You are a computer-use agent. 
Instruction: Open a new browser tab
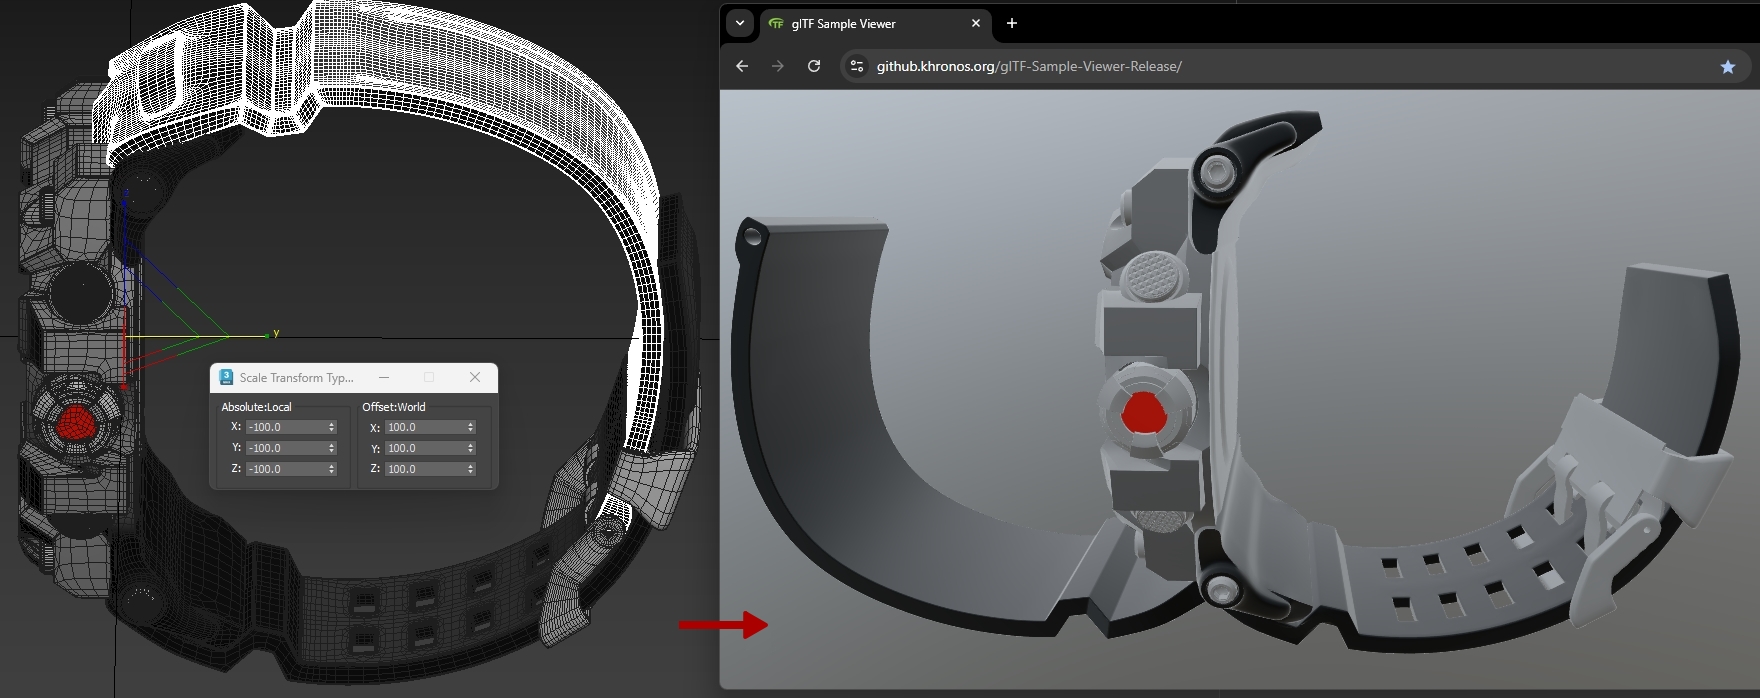point(1012,23)
